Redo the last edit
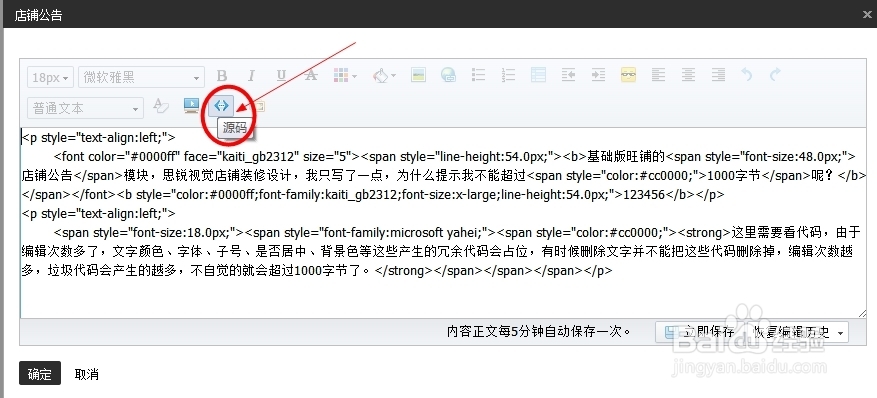This screenshot has width=877, height=398. pos(775,75)
